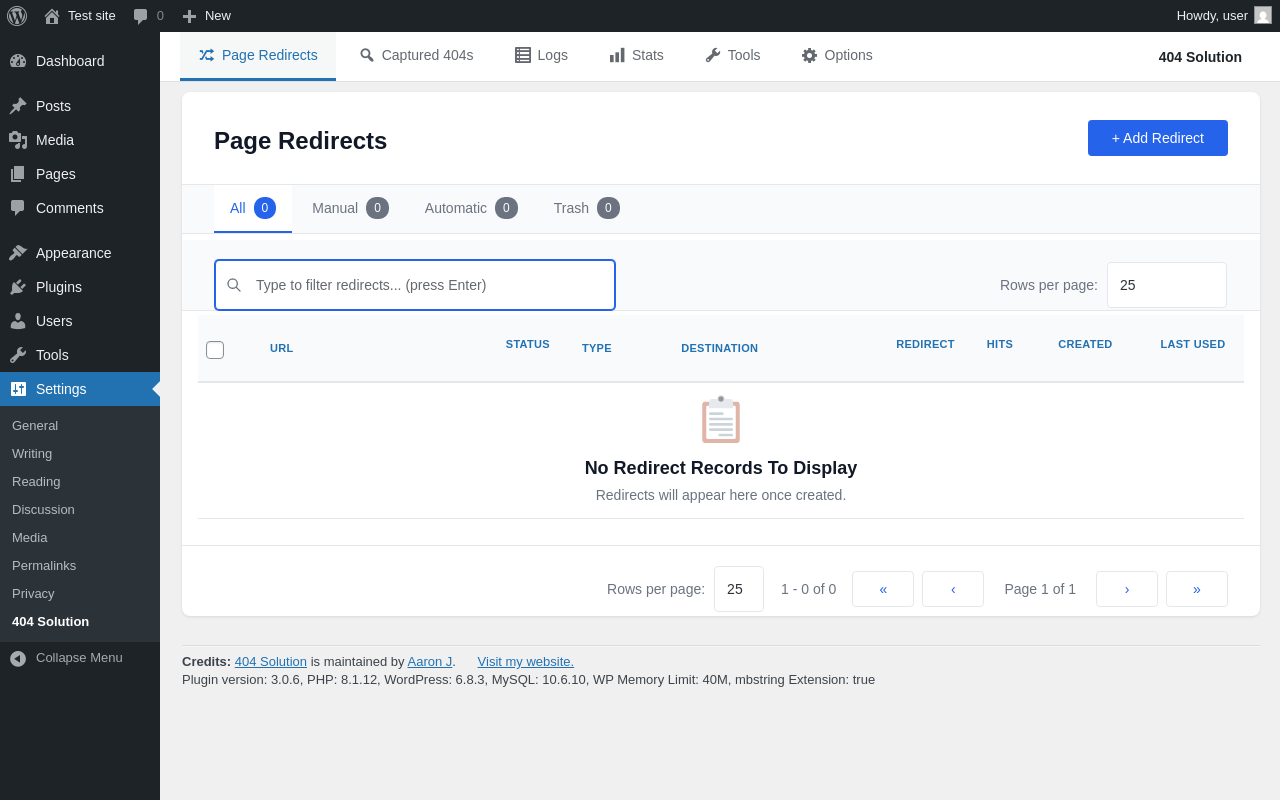The width and height of the screenshot is (1280, 800).
Task: Open the New content menu
Action: click(x=206, y=16)
